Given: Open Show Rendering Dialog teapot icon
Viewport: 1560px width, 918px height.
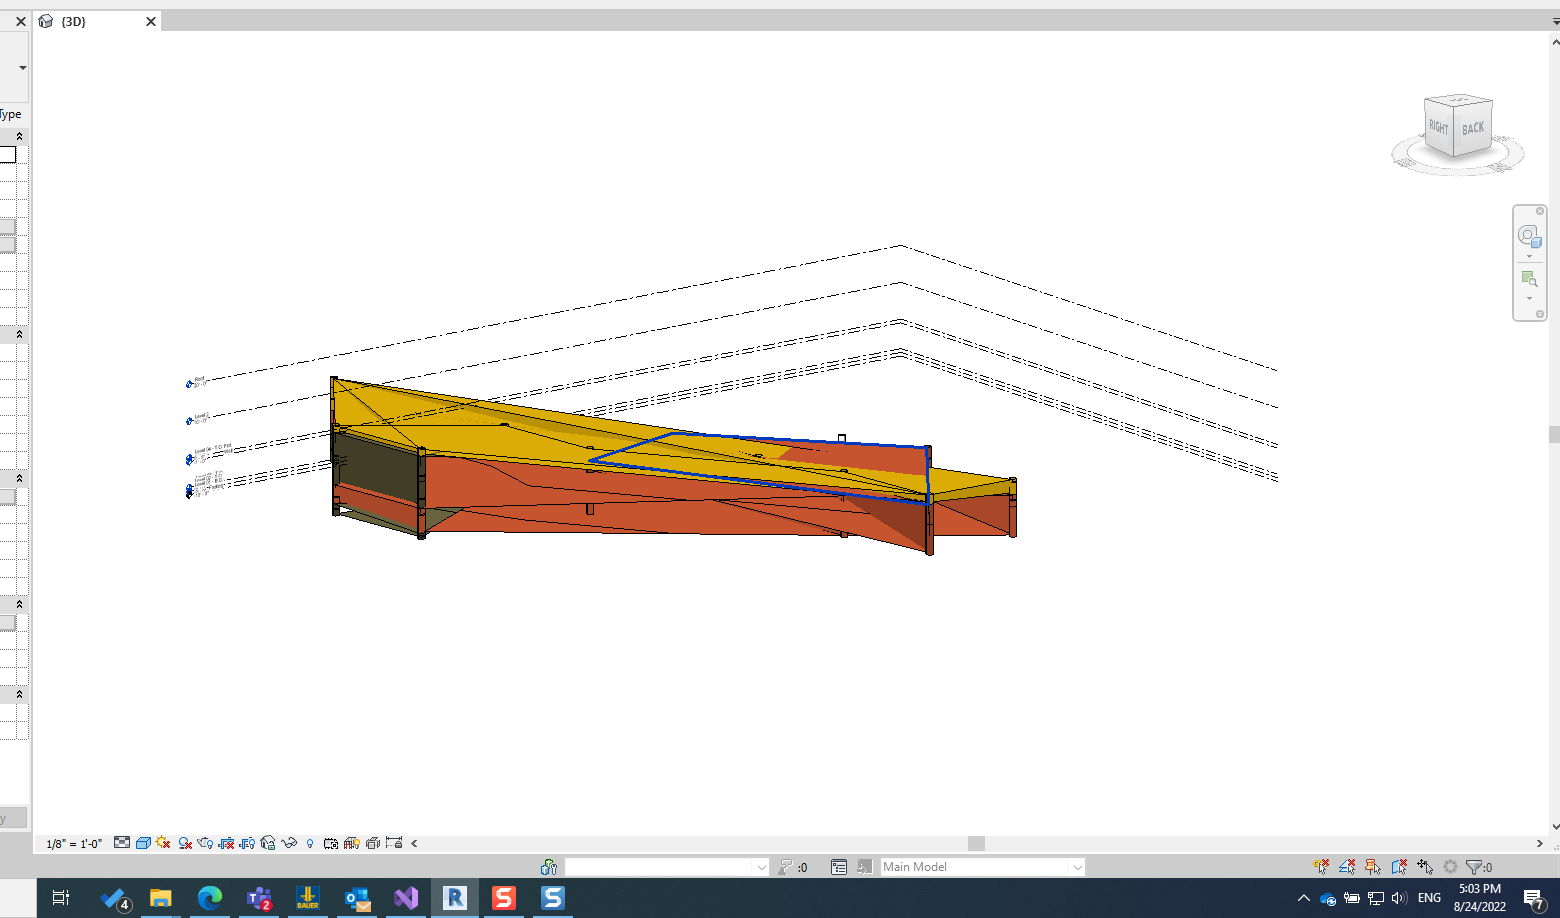Looking at the screenshot, I should pos(205,843).
